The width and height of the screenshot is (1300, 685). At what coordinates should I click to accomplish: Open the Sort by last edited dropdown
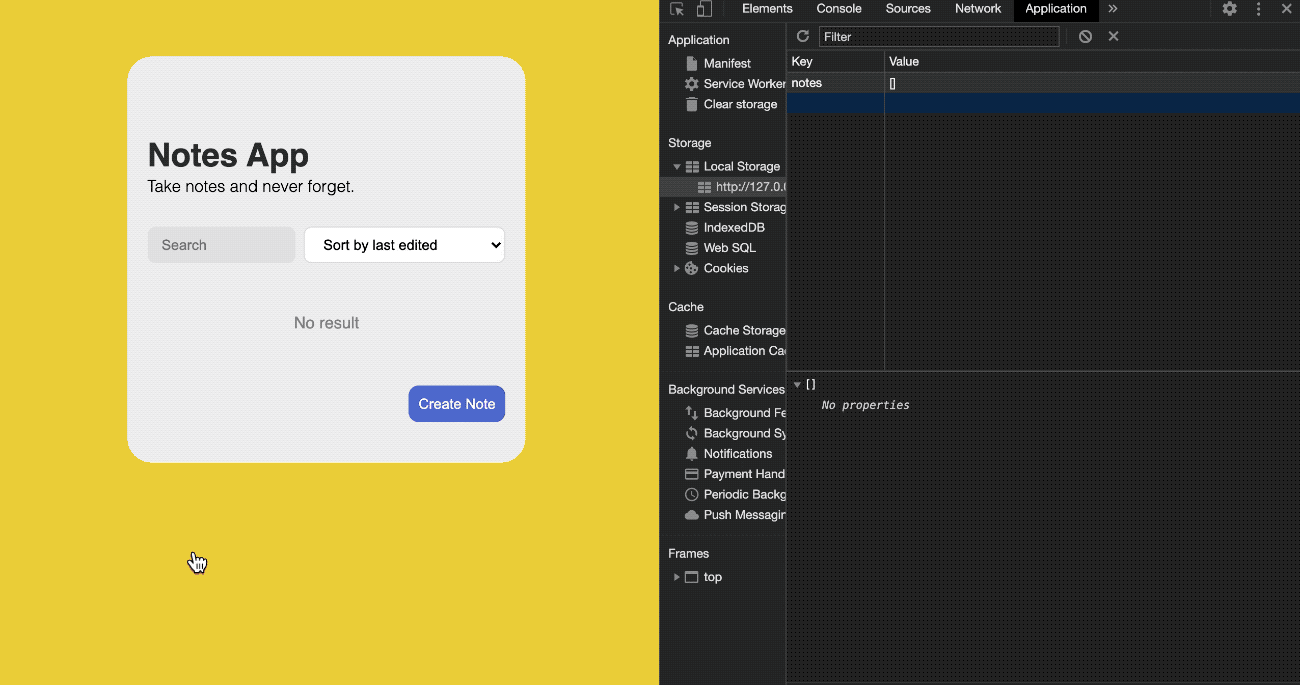click(x=404, y=245)
